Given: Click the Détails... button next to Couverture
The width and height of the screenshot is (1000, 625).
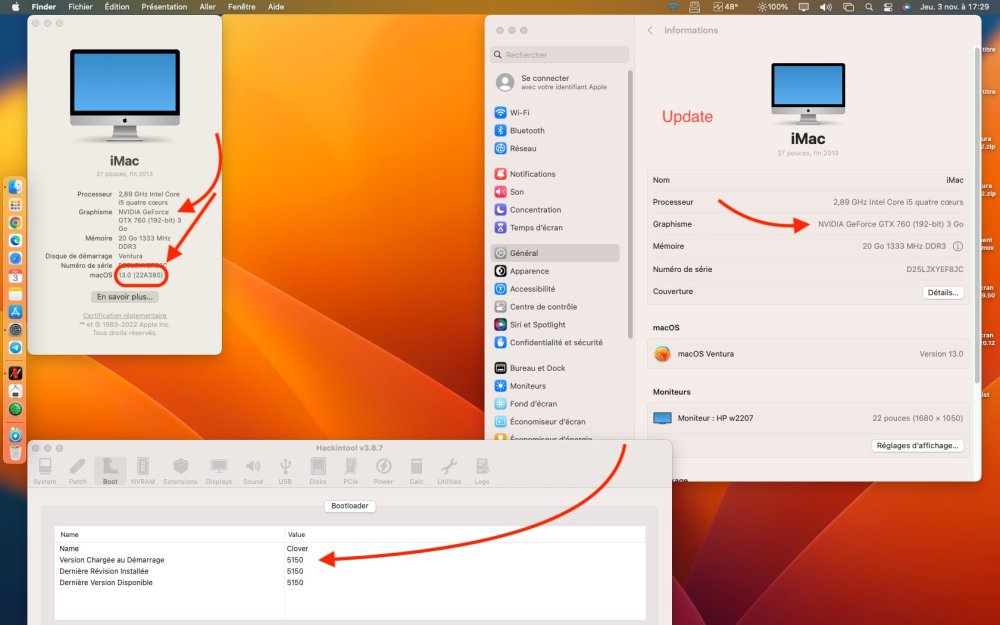Looking at the screenshot, I should [x=943, y=292].
